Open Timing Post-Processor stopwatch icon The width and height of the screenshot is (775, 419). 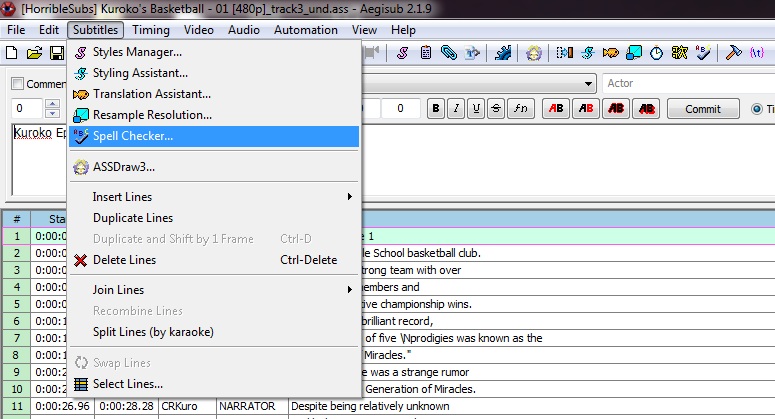click(656, 52)
